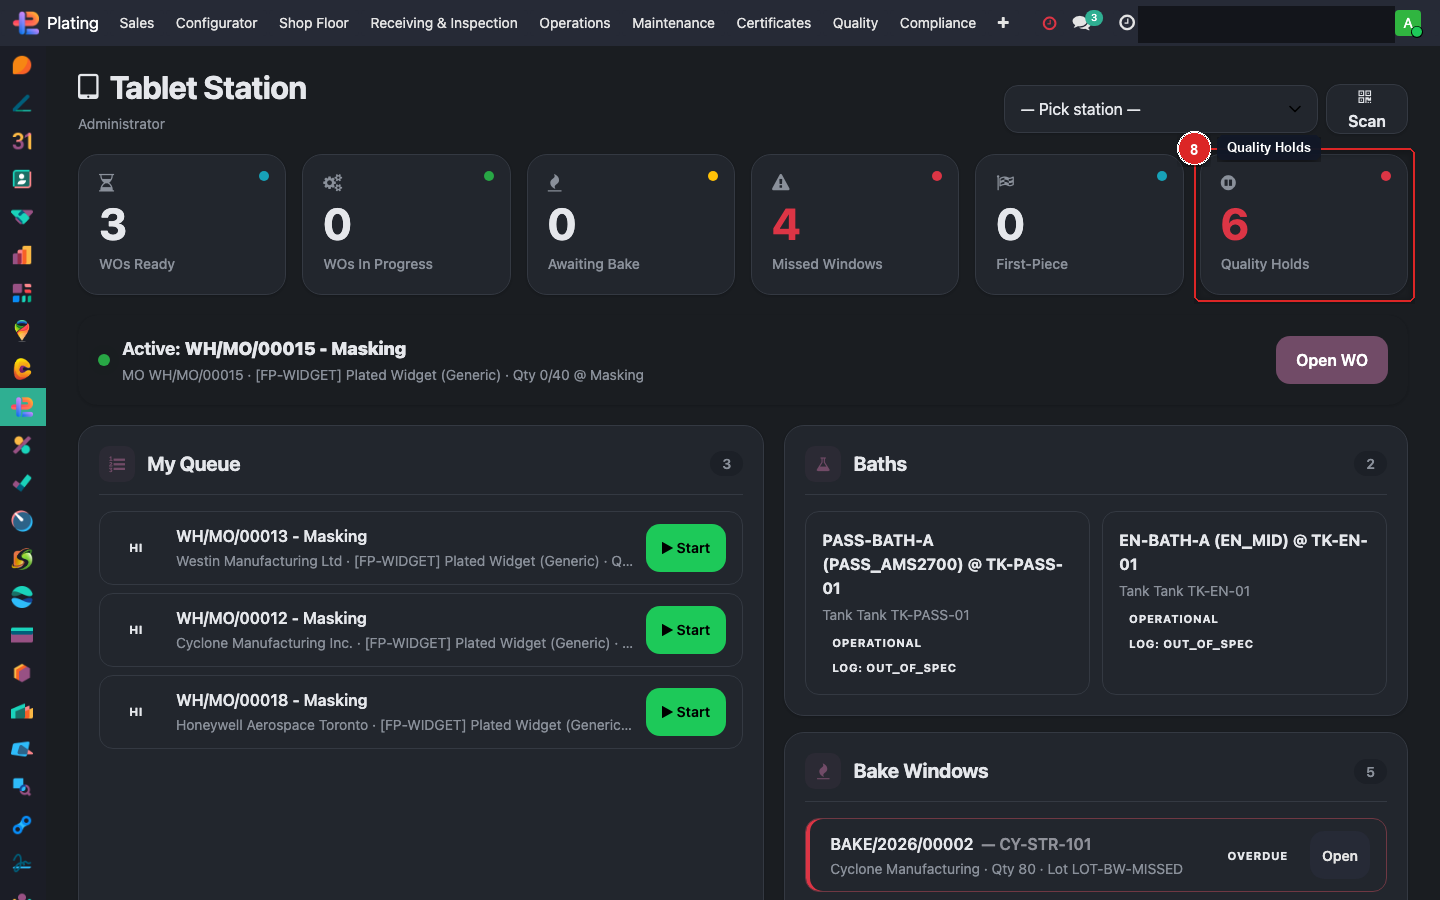Select the PASS-BATH-A bath card
Image resolution: width=1440 pixels, height=900 pixels.
tap(946, 602)
